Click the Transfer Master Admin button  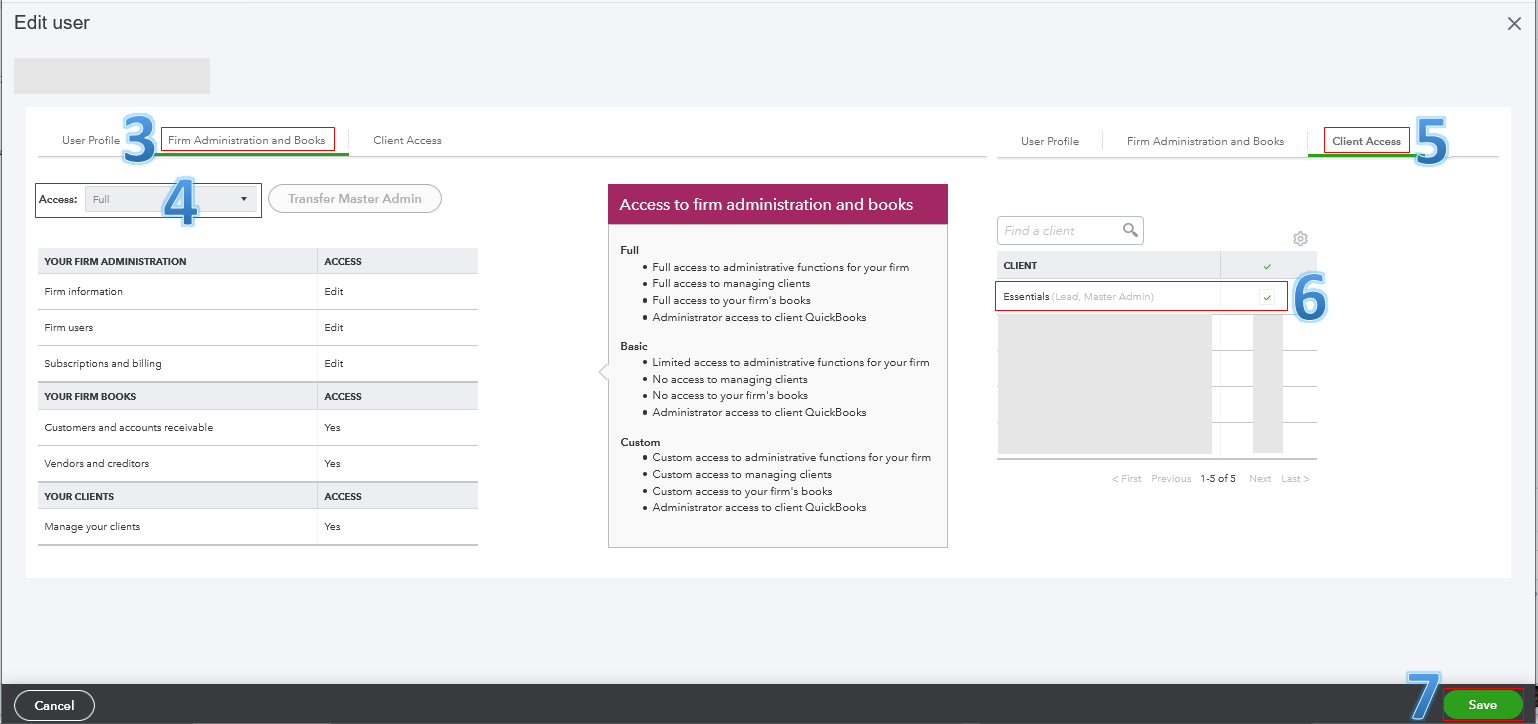(354, 198)
